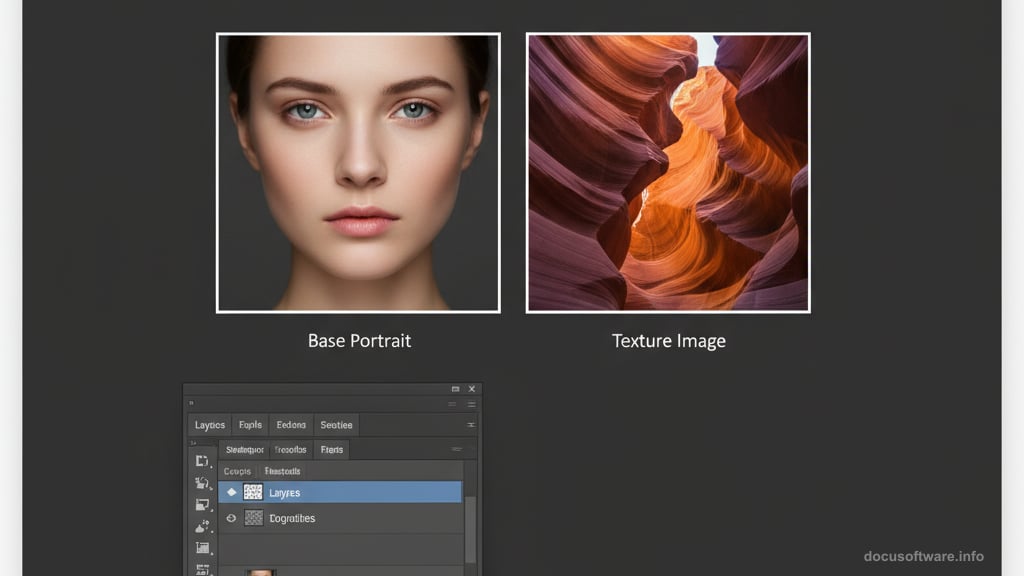Switch to the Seotiee tab
The image size is (1024, 576).
pyautogui.click(x=336, y=425)
